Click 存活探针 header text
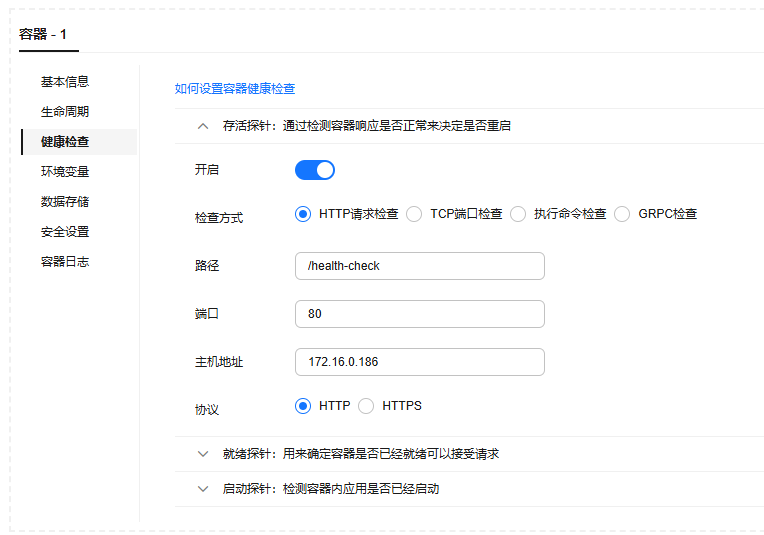Image resolution: width=764 pixels, height=535 pixels. (x=366, y=126)
